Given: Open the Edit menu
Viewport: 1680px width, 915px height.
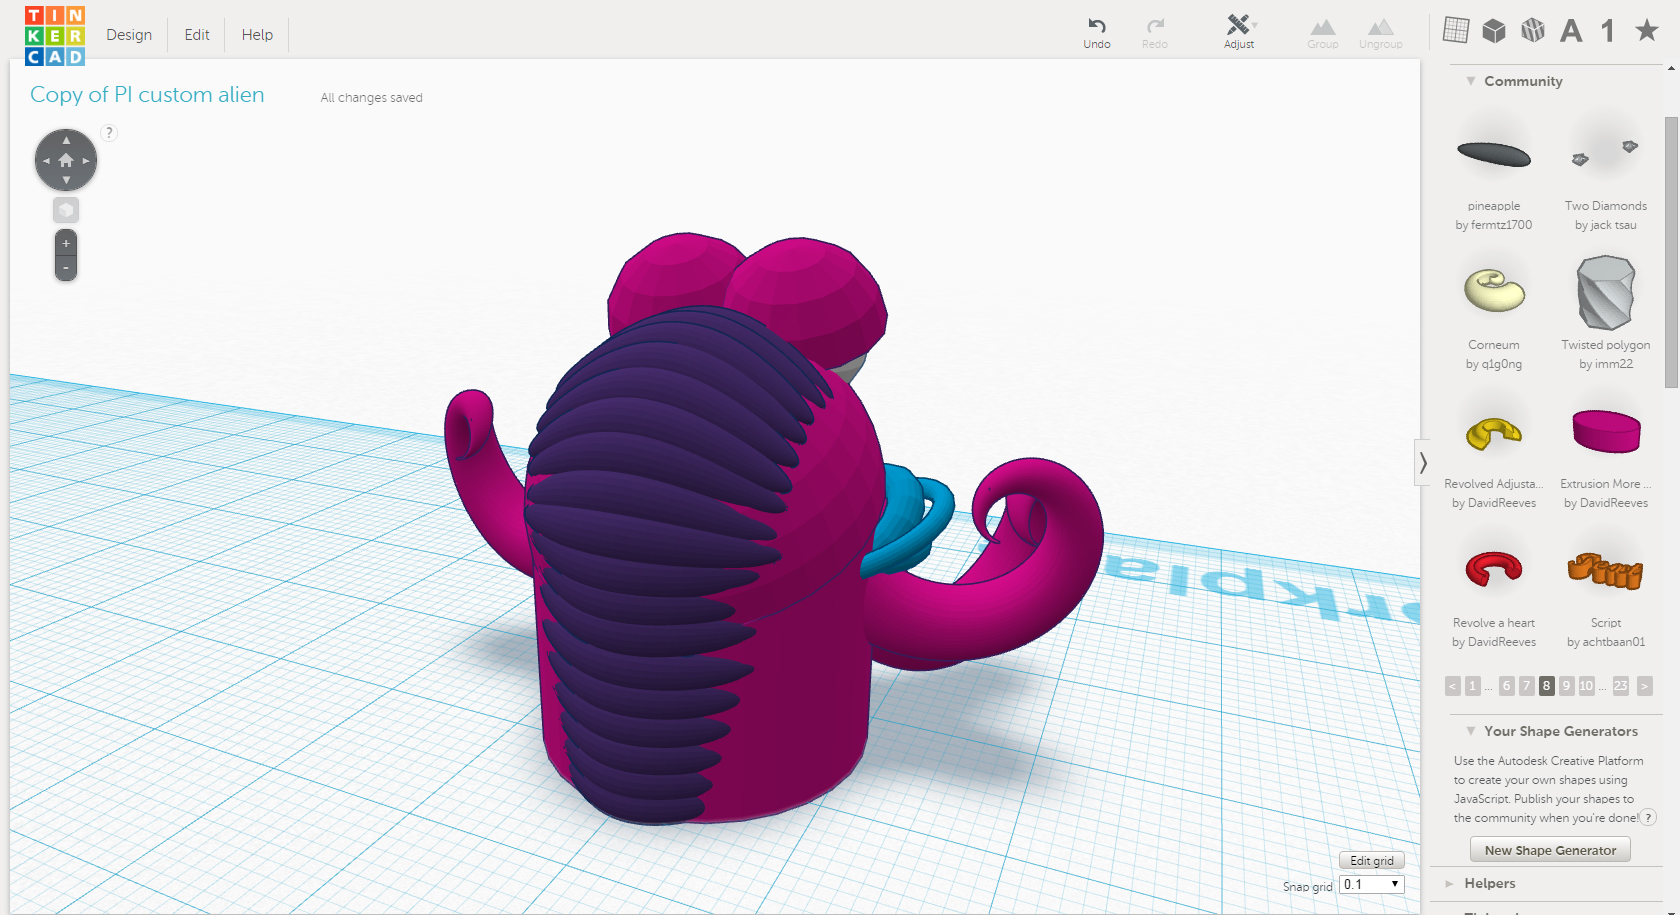Looking at the screenshot, I should [197, 35].
